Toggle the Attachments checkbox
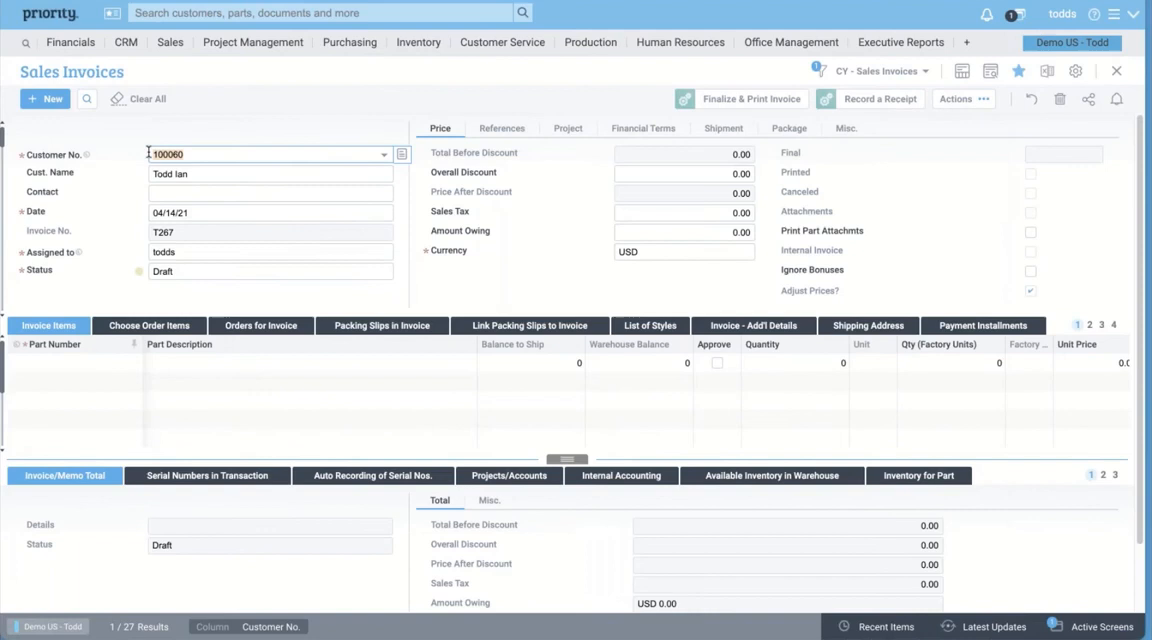Image resolution: width=1152 pixels, height=640 pixels. click(1031, 212)
